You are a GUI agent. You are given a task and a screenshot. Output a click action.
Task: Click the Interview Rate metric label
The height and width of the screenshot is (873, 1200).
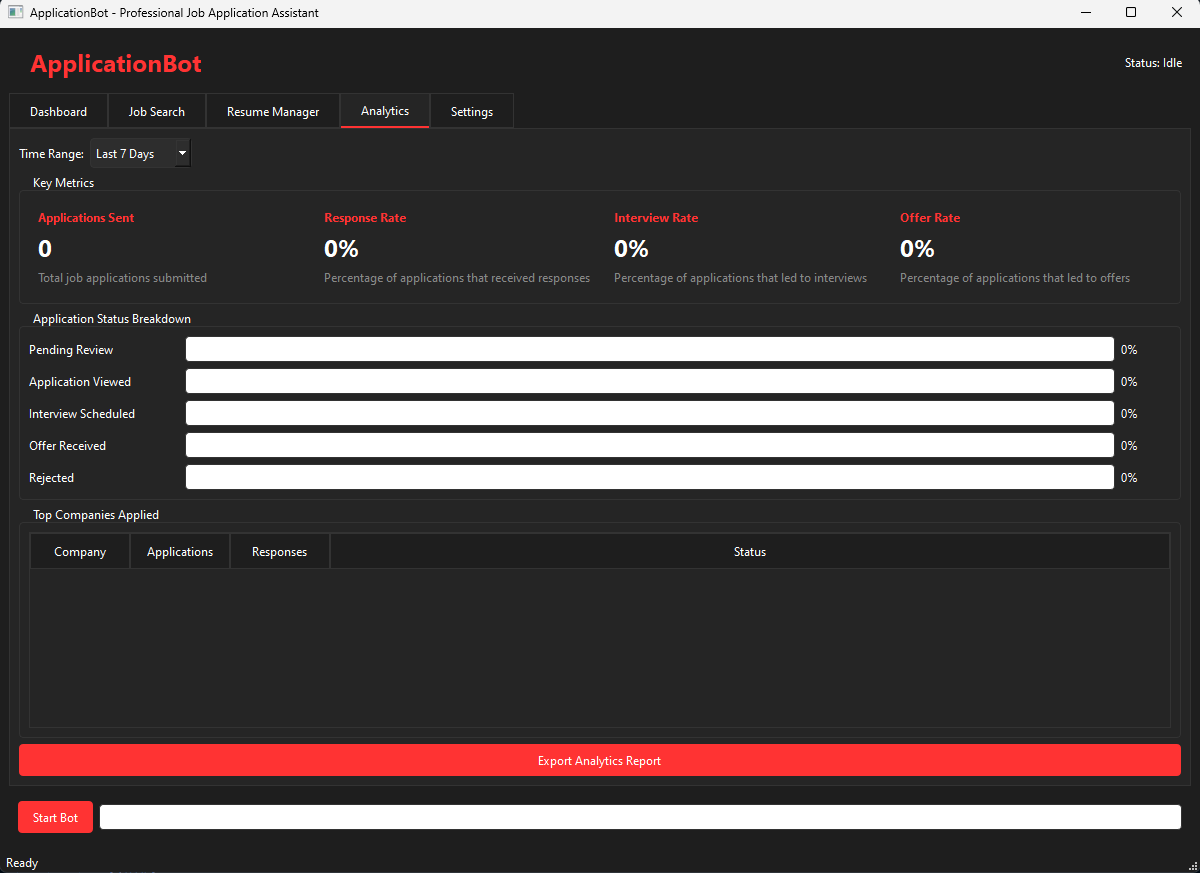pos(656,217)
